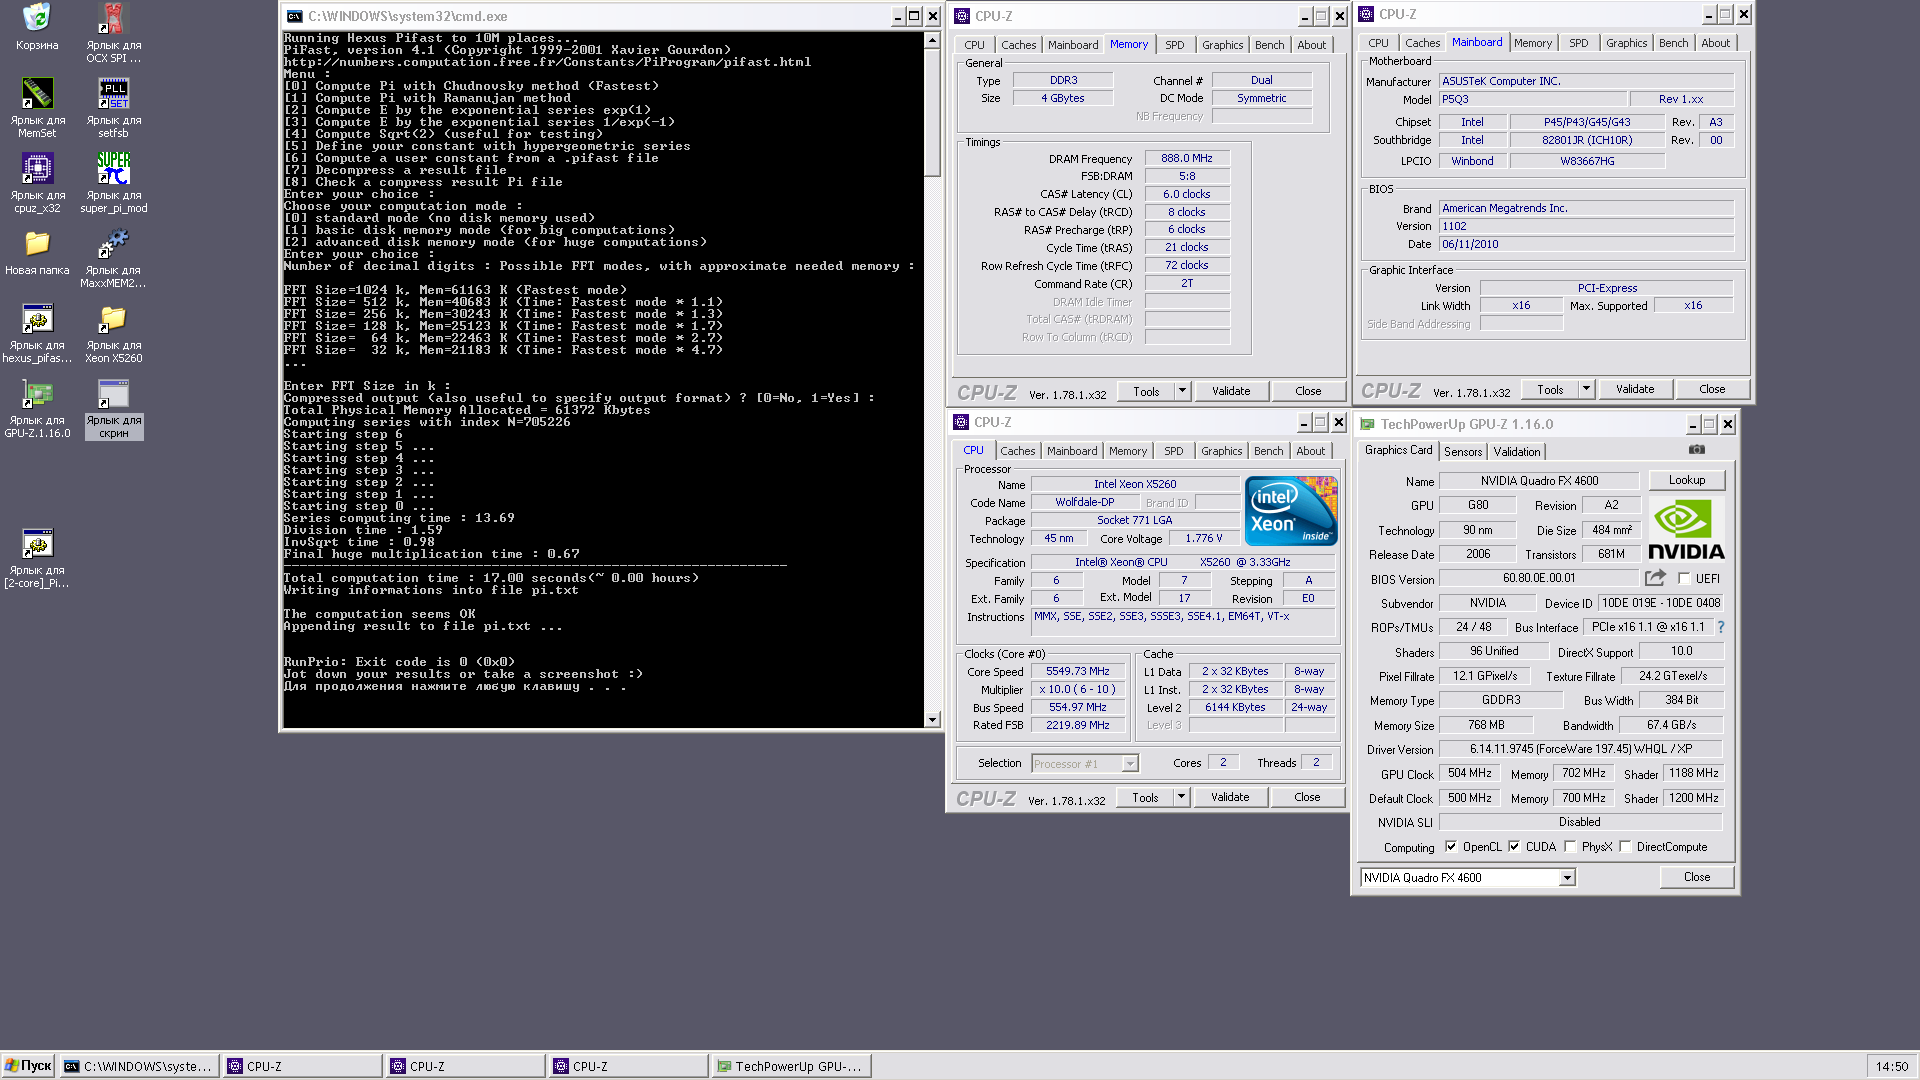
Task: Click the Intel Xeon inside logo
Action: point(1291,511)
